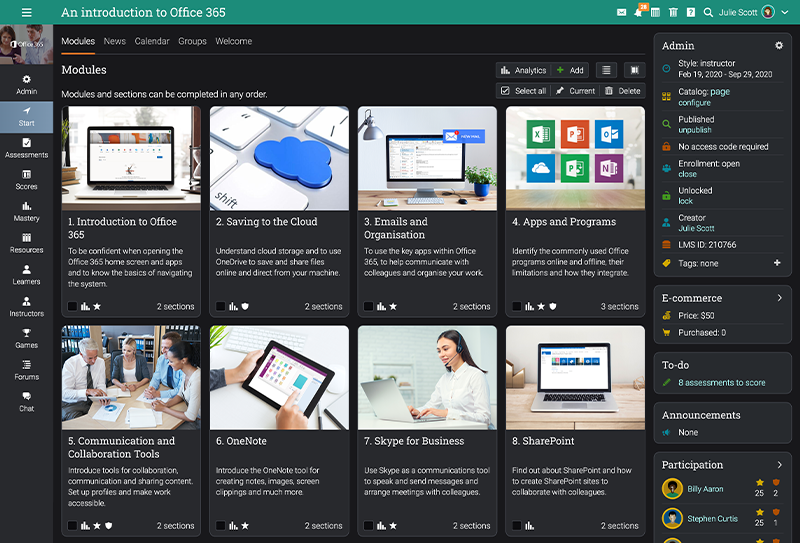Check Emails and Organisation module checkbox

[x=368, y=306]
